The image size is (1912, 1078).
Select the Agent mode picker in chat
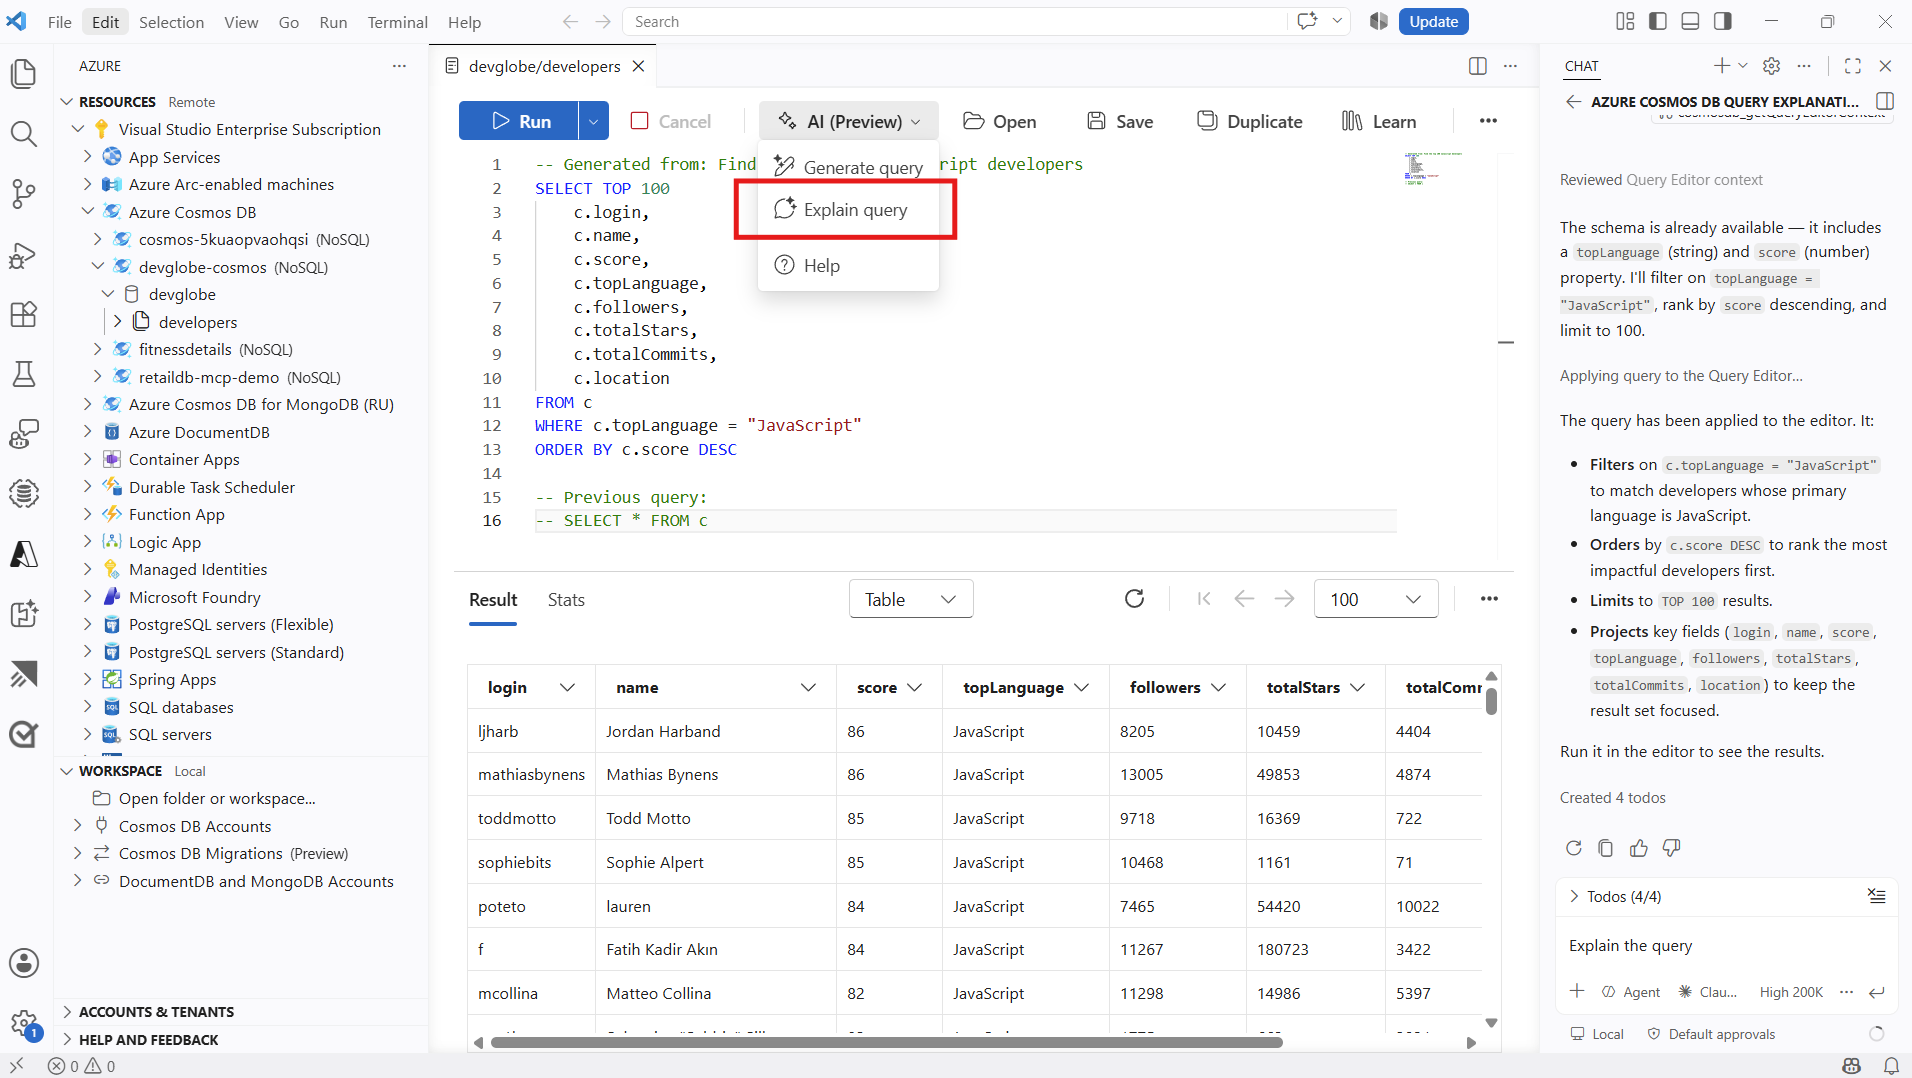tap(1631, 992)
